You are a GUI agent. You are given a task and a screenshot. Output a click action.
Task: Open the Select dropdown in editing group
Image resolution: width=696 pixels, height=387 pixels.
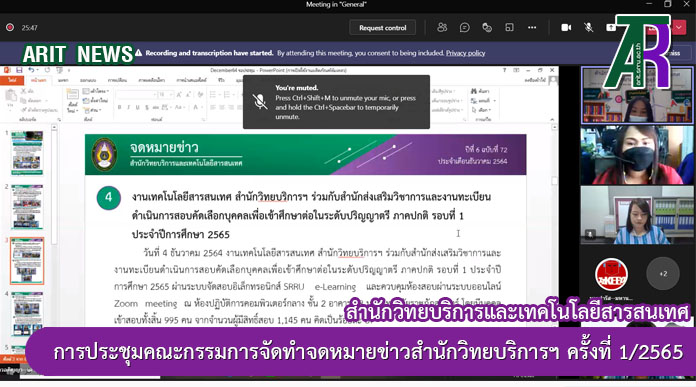pyautogui.click(x=481, y=110)
